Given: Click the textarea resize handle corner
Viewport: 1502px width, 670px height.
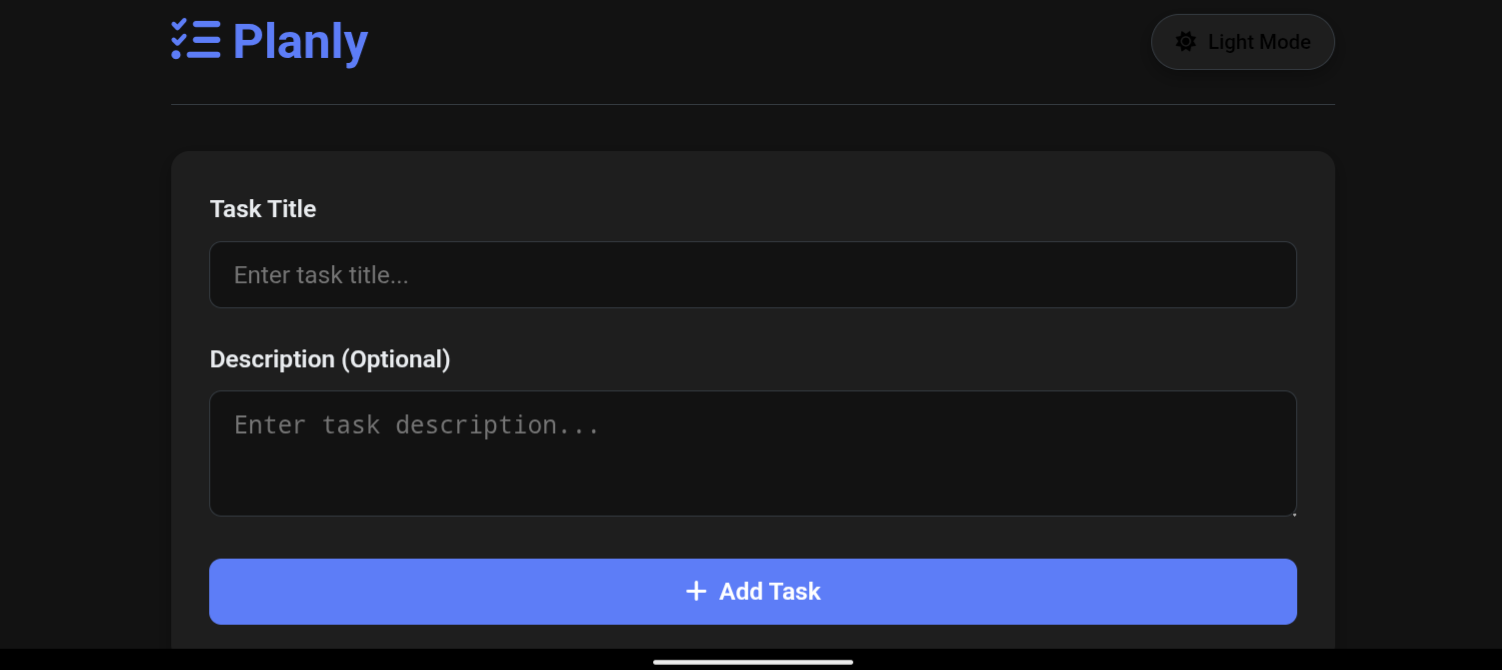Looking at the screenshot, I should click(x=1294, y=514).
